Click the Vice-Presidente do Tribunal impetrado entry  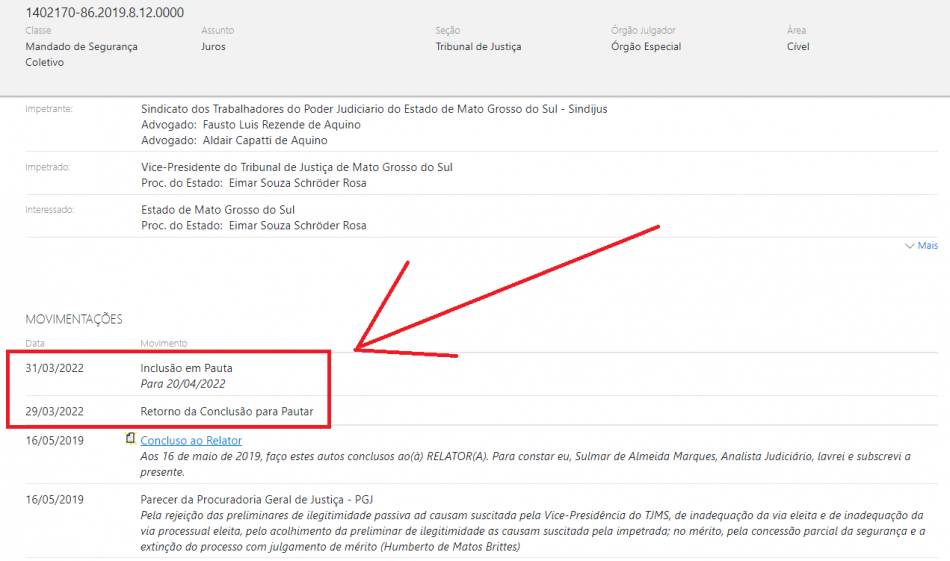pyautogui.click(x=297, y=167)
